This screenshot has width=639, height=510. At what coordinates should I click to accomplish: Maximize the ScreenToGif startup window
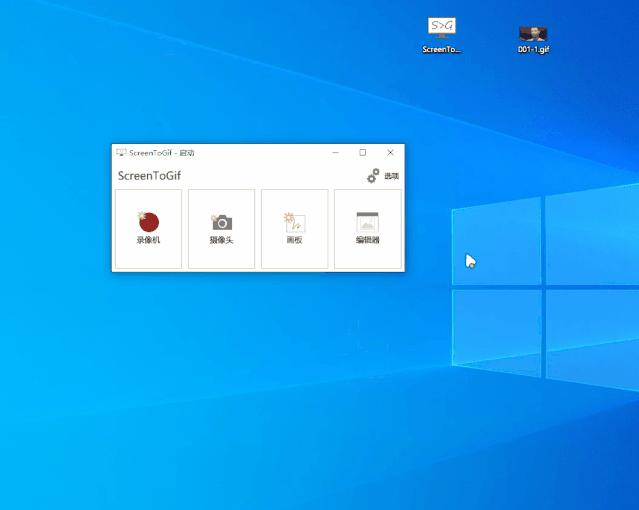[362, 153]
